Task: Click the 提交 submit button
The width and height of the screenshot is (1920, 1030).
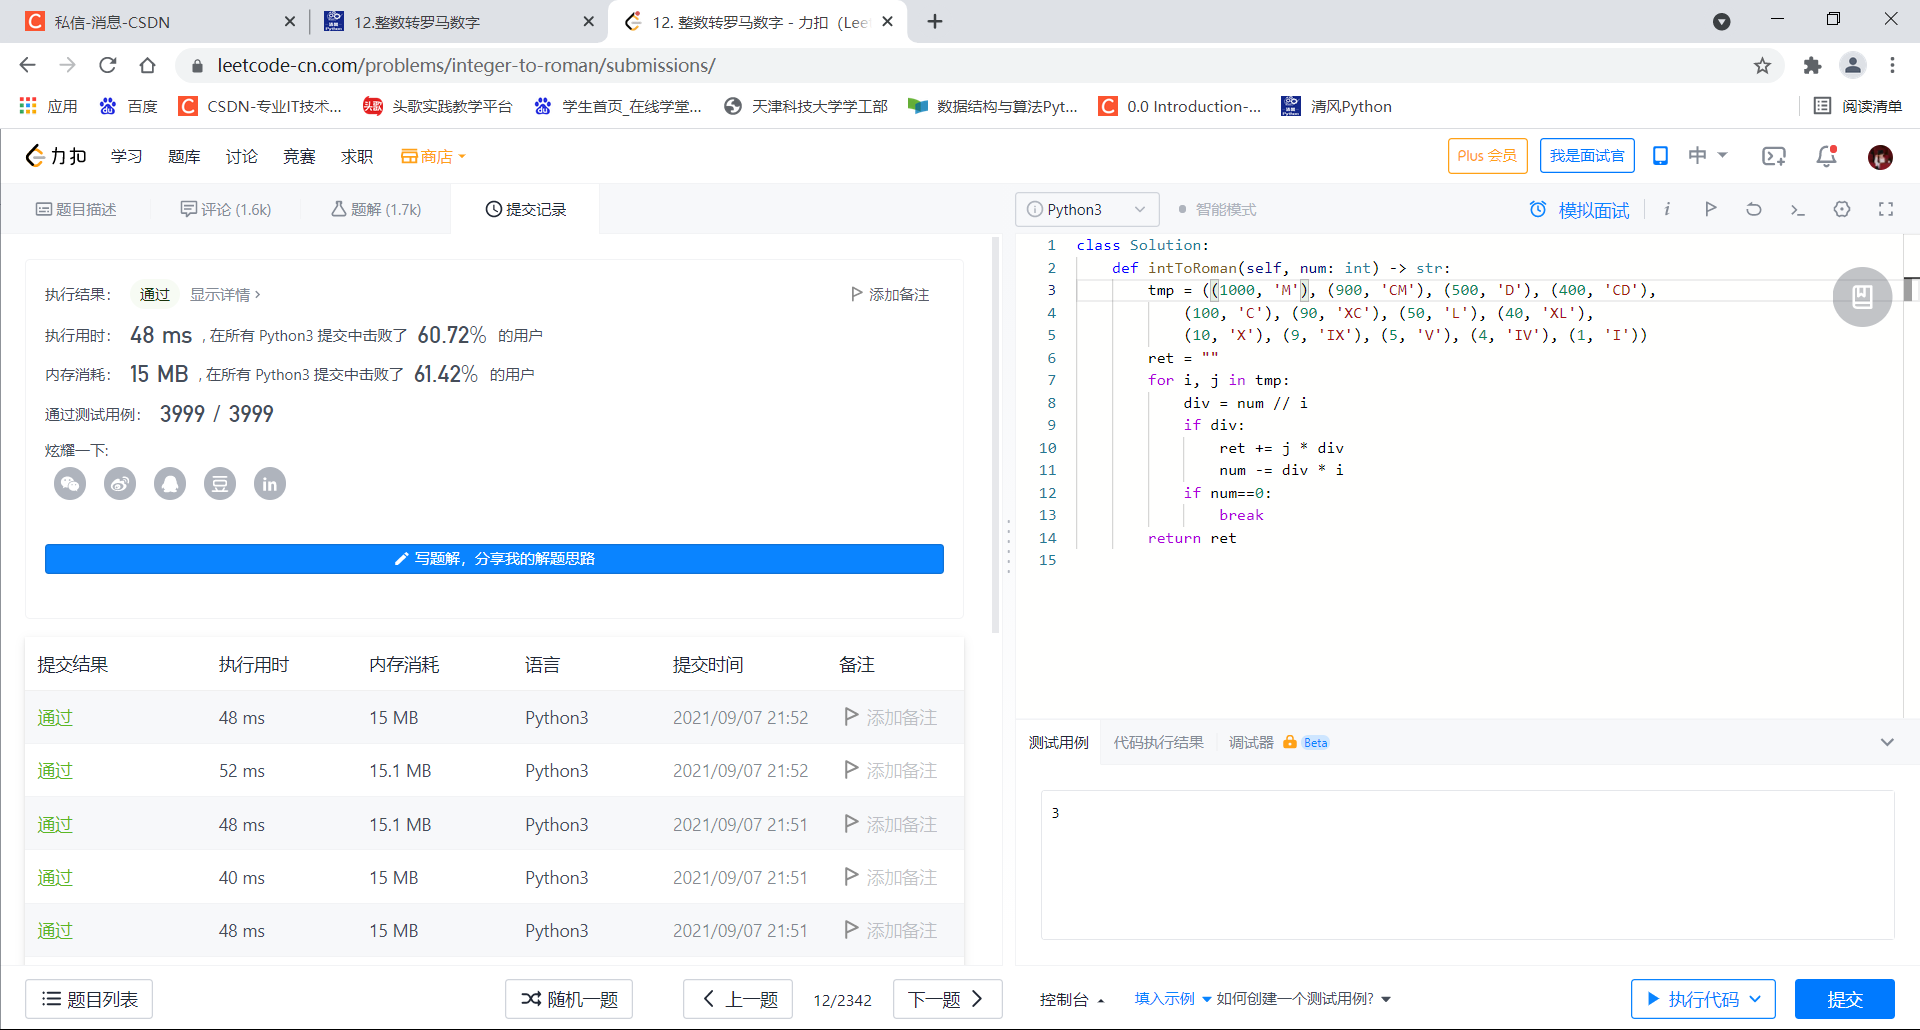Action: click(x=1844, y=999)
